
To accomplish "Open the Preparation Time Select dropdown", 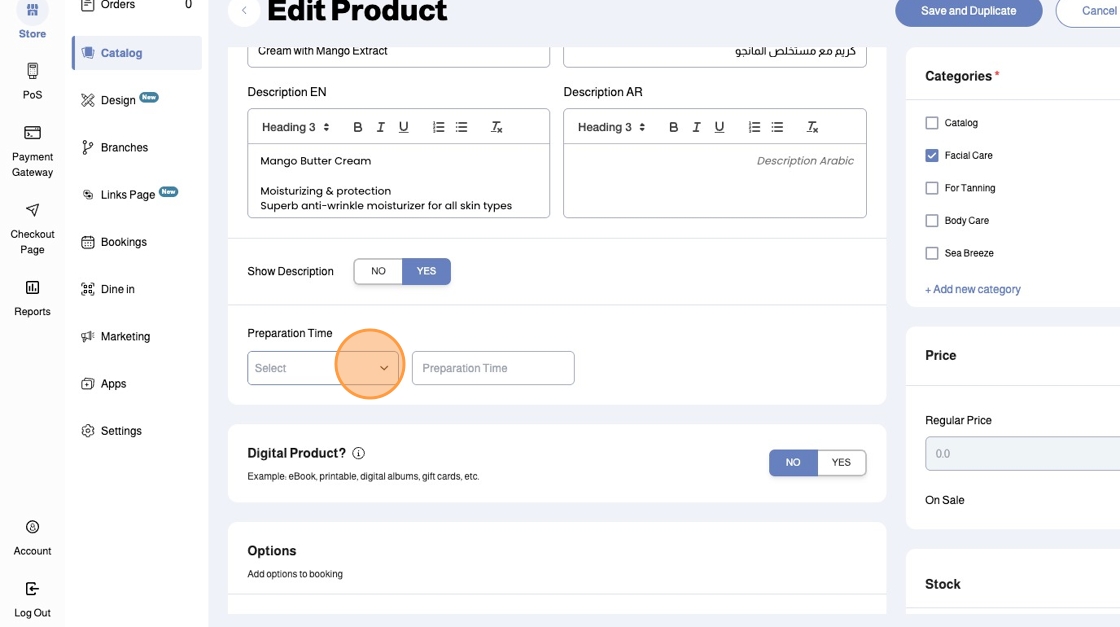I will 322,368.
